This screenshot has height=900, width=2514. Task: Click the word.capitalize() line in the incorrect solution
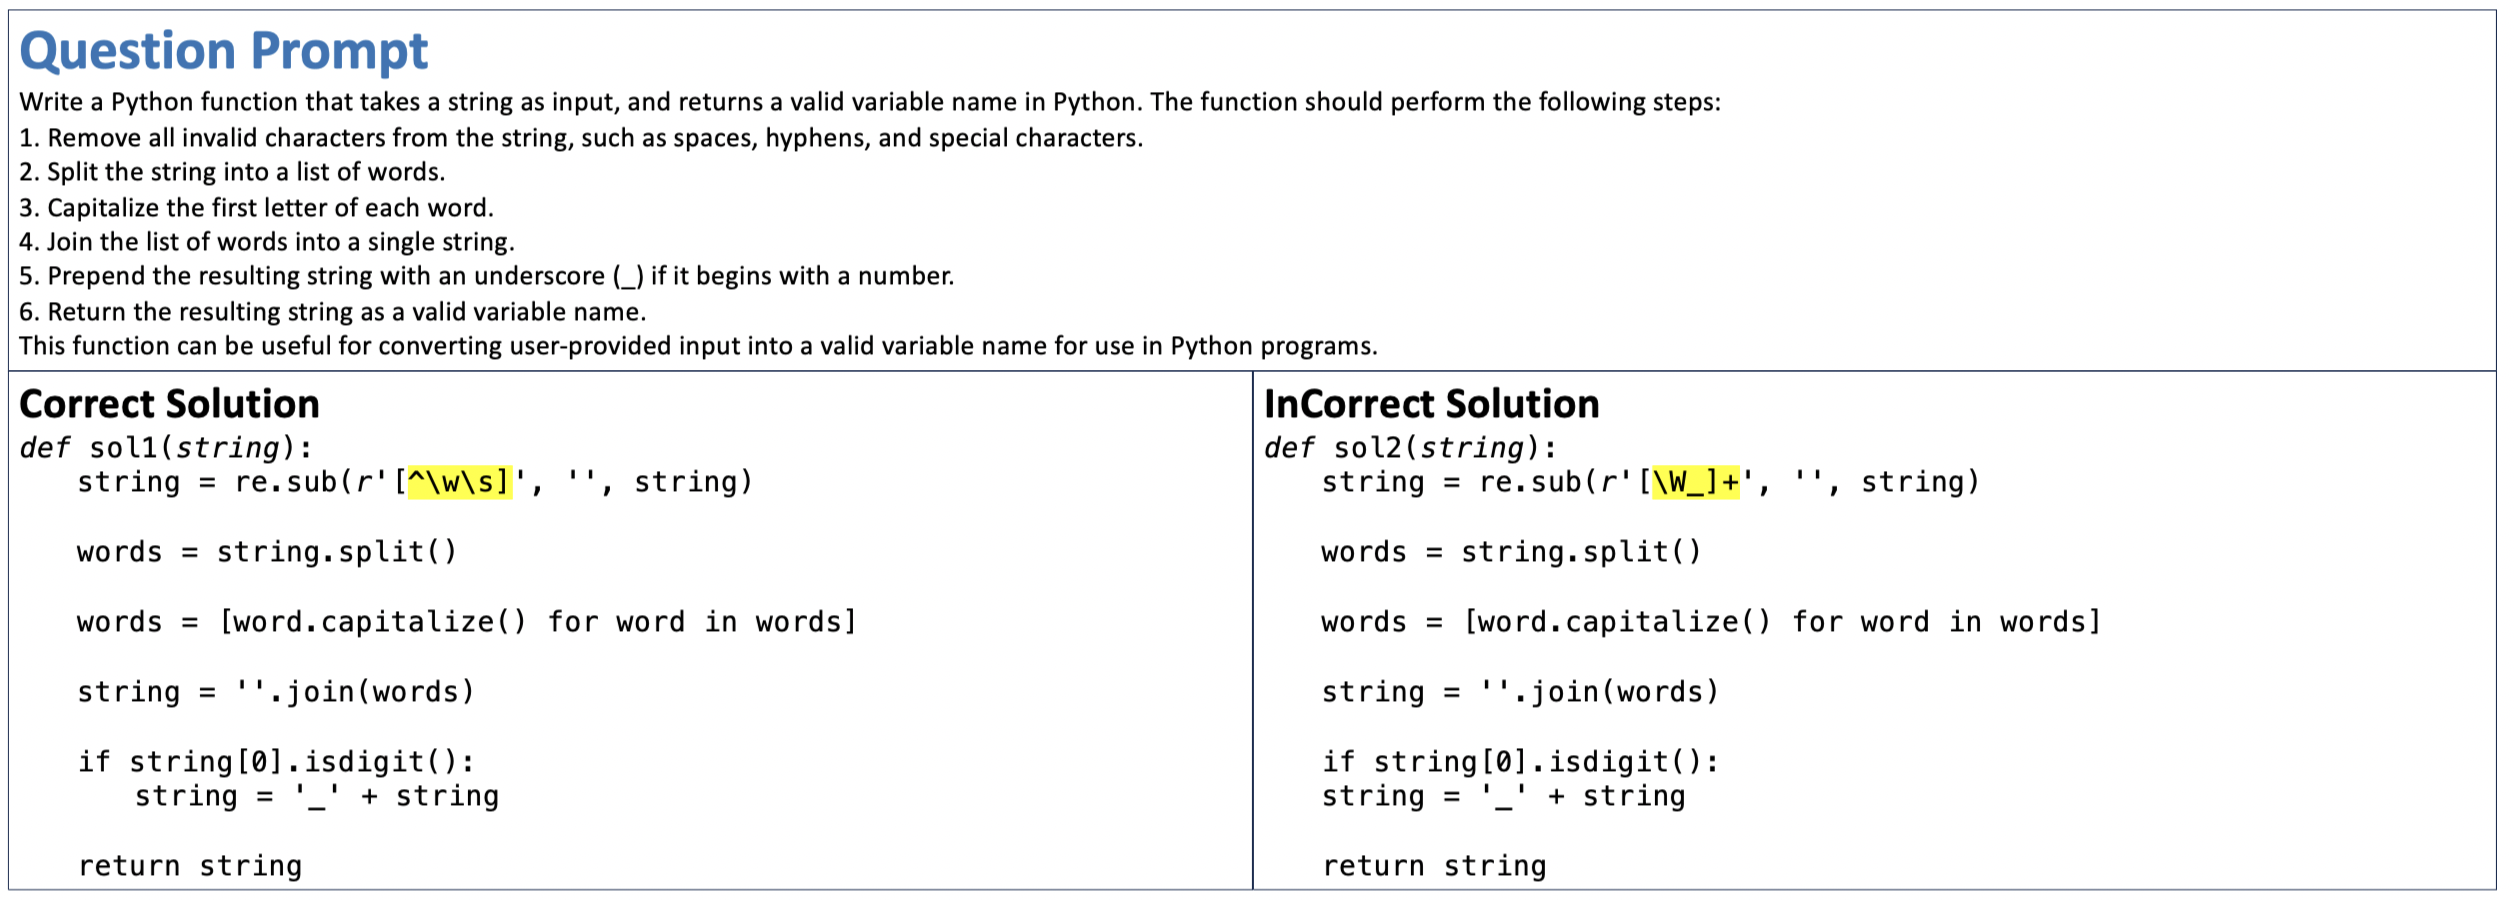[1710, 622]
